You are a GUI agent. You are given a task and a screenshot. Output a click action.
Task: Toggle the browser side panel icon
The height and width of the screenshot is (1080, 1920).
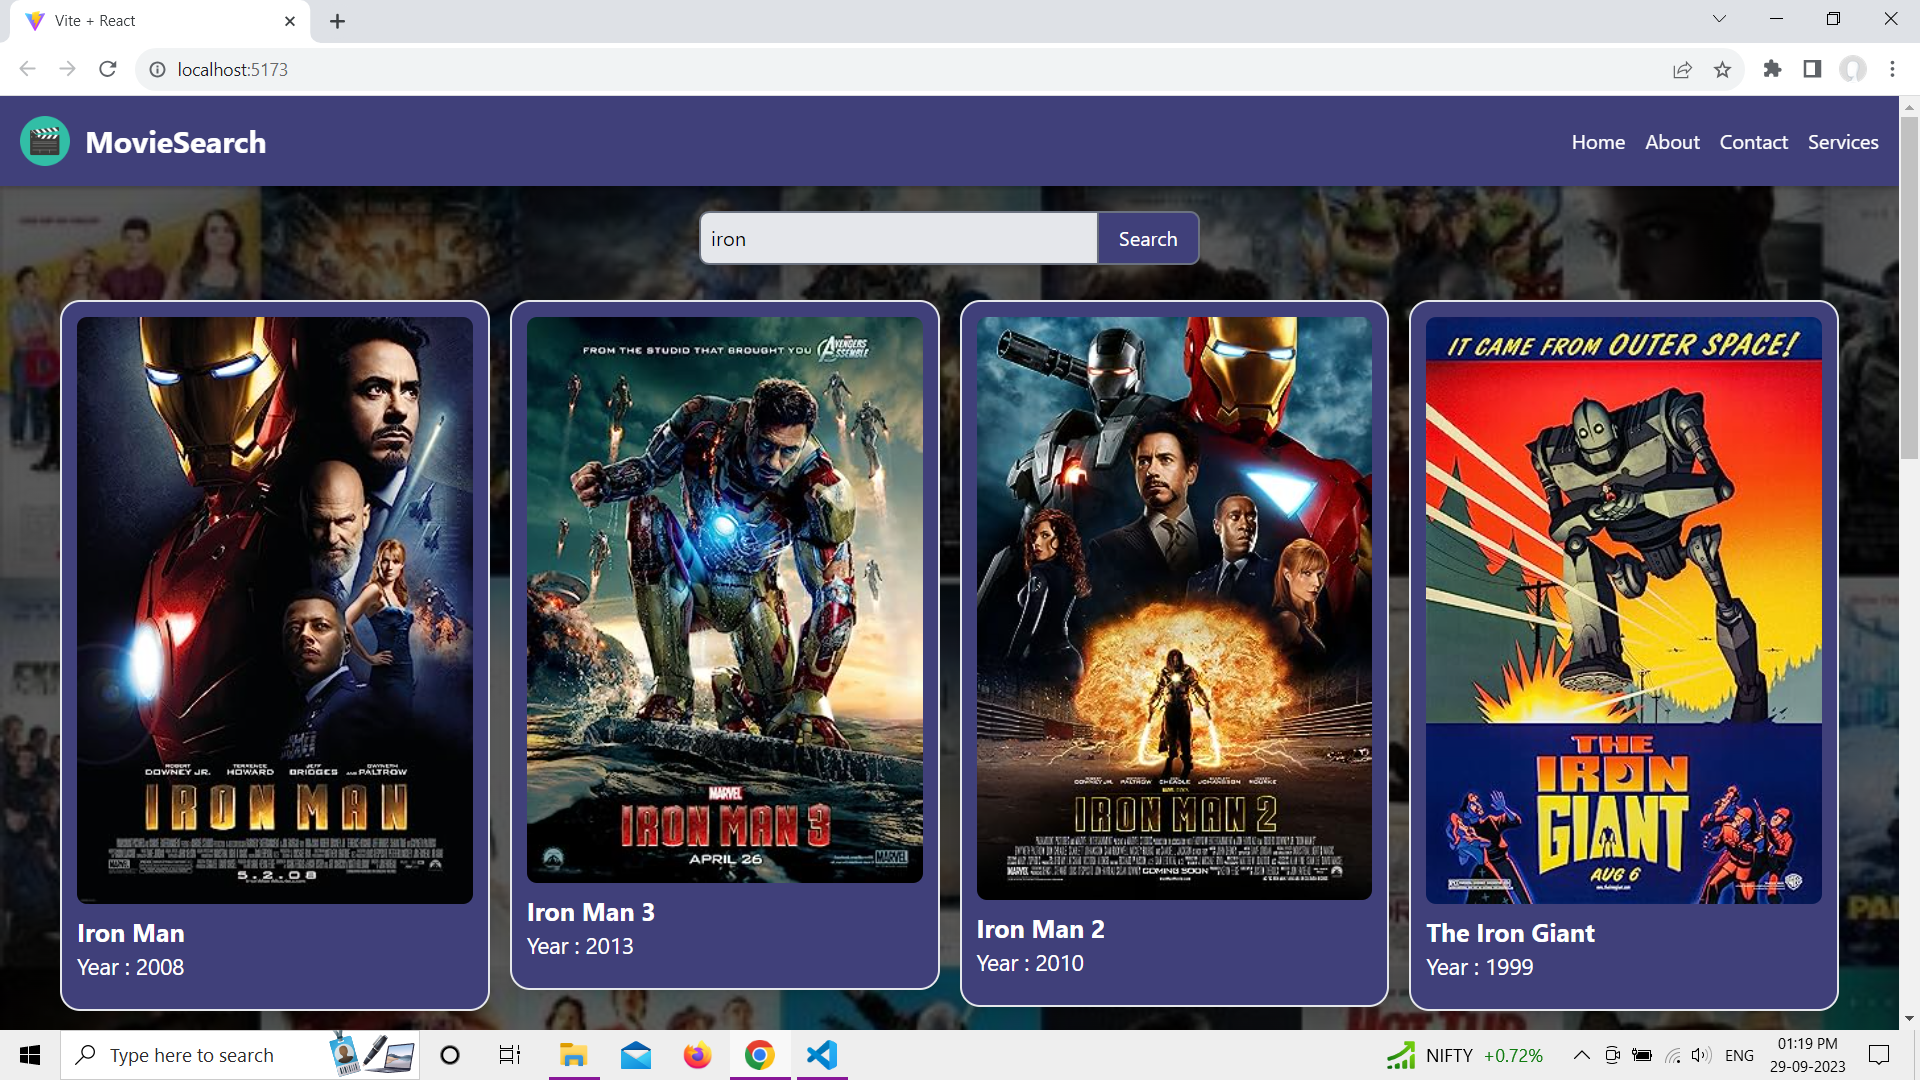point(1812,69)
